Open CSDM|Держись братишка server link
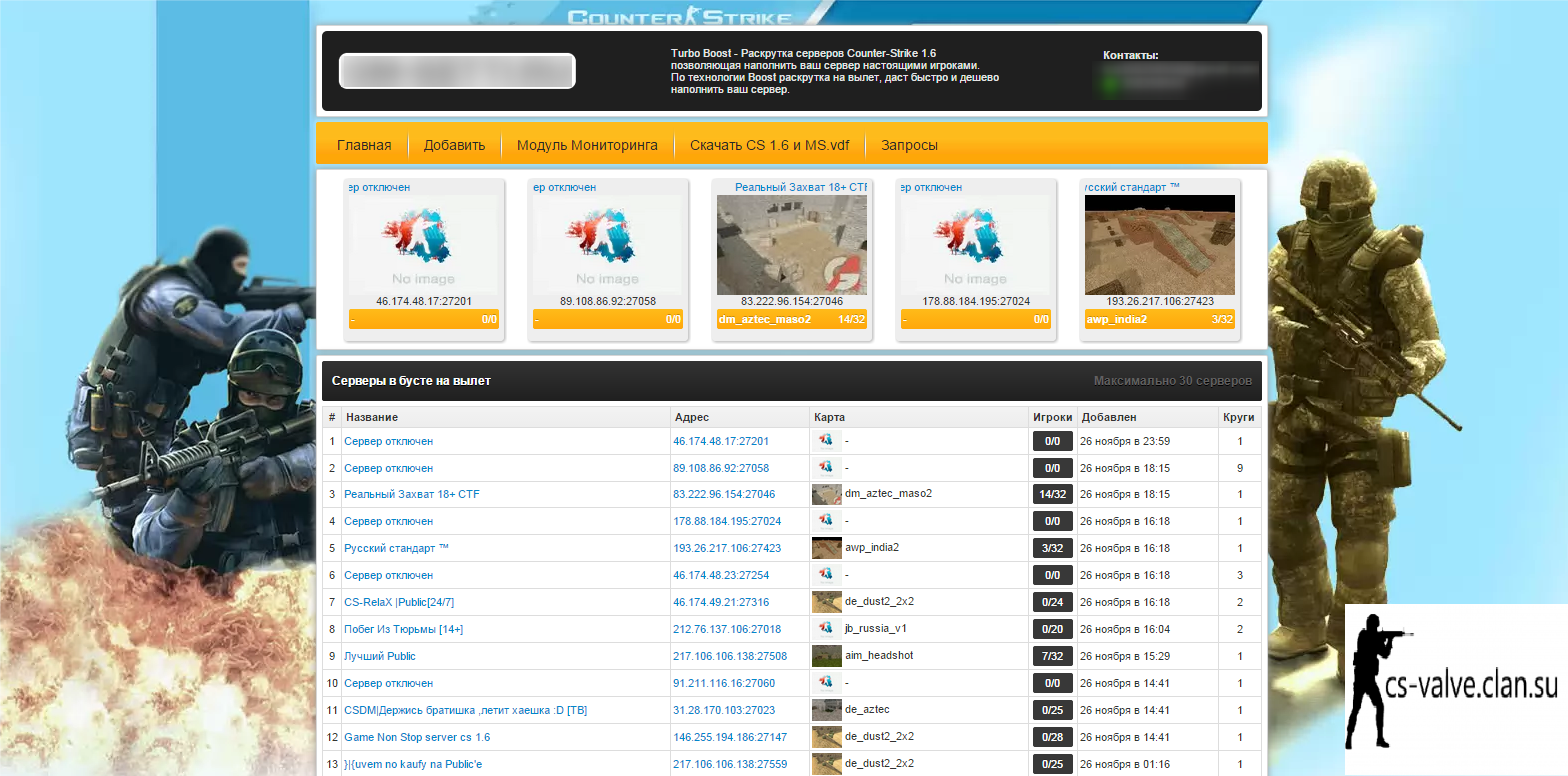The width and height of the screenshot is (1568, 776). [x=466, y=710]
